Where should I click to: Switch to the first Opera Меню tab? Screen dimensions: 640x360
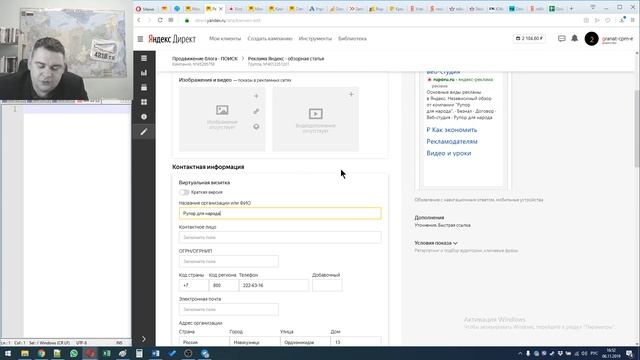coord(145,8)
